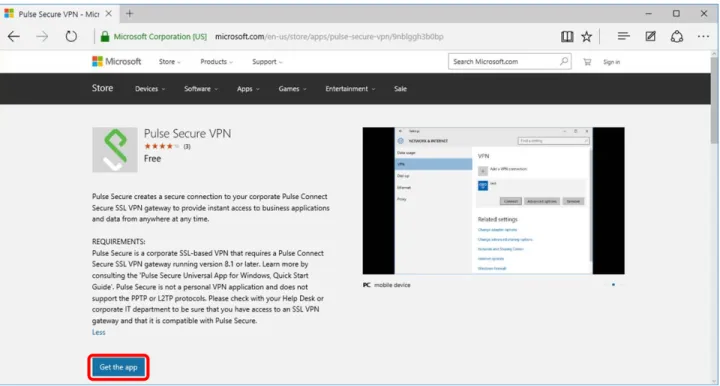Expand the Devices menu

[x=150, y=89]
